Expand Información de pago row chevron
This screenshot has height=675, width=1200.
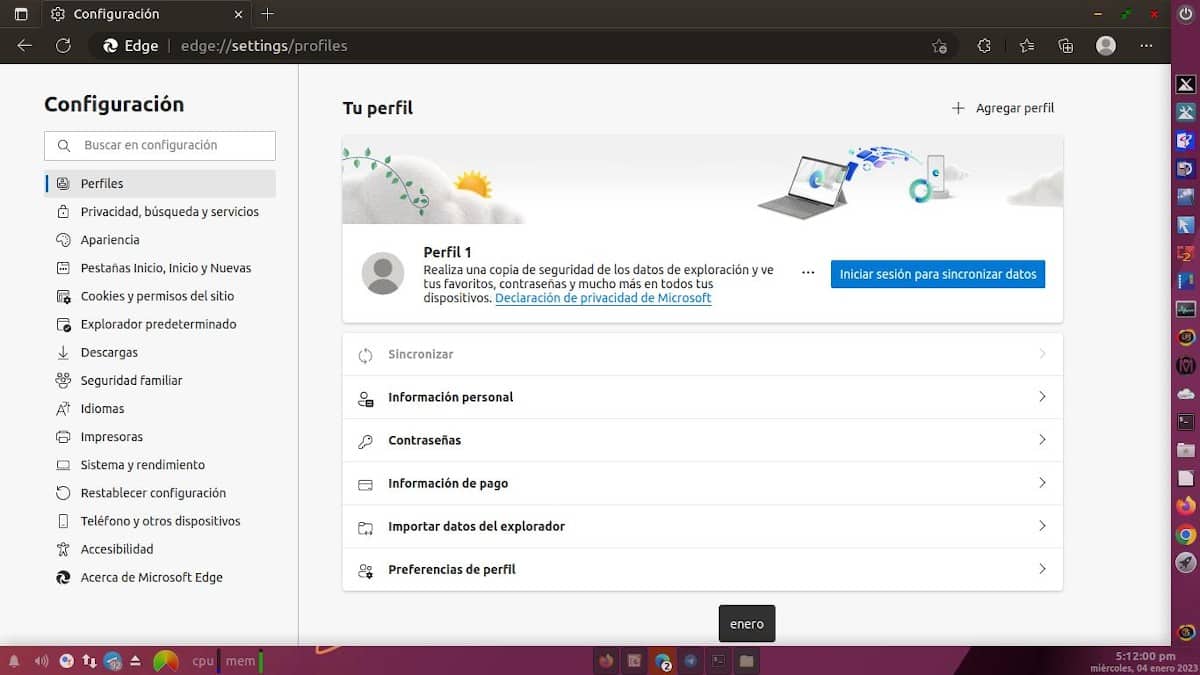1042,483
